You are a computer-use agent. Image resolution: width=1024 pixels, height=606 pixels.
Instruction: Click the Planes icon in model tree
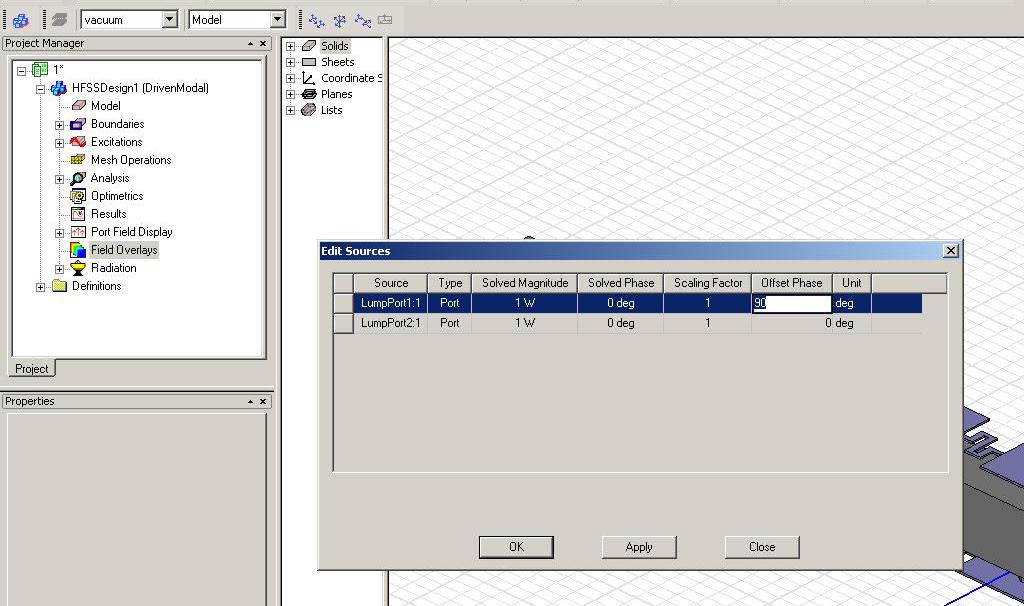[309, 94]
